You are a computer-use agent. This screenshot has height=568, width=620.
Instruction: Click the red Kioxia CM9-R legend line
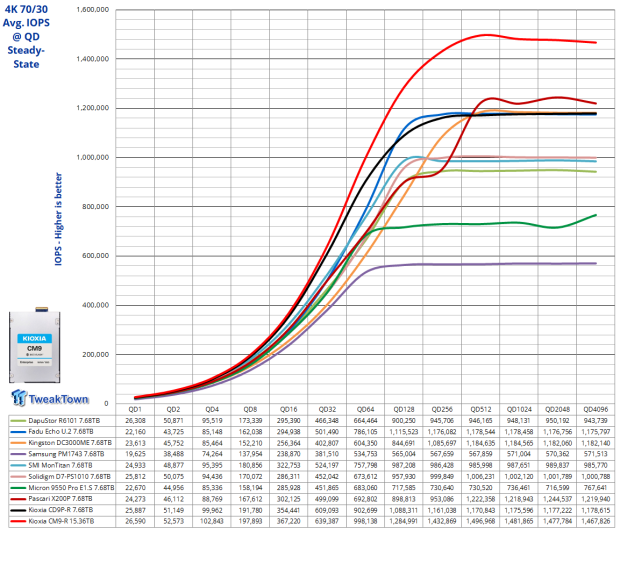tap(18, 521)
